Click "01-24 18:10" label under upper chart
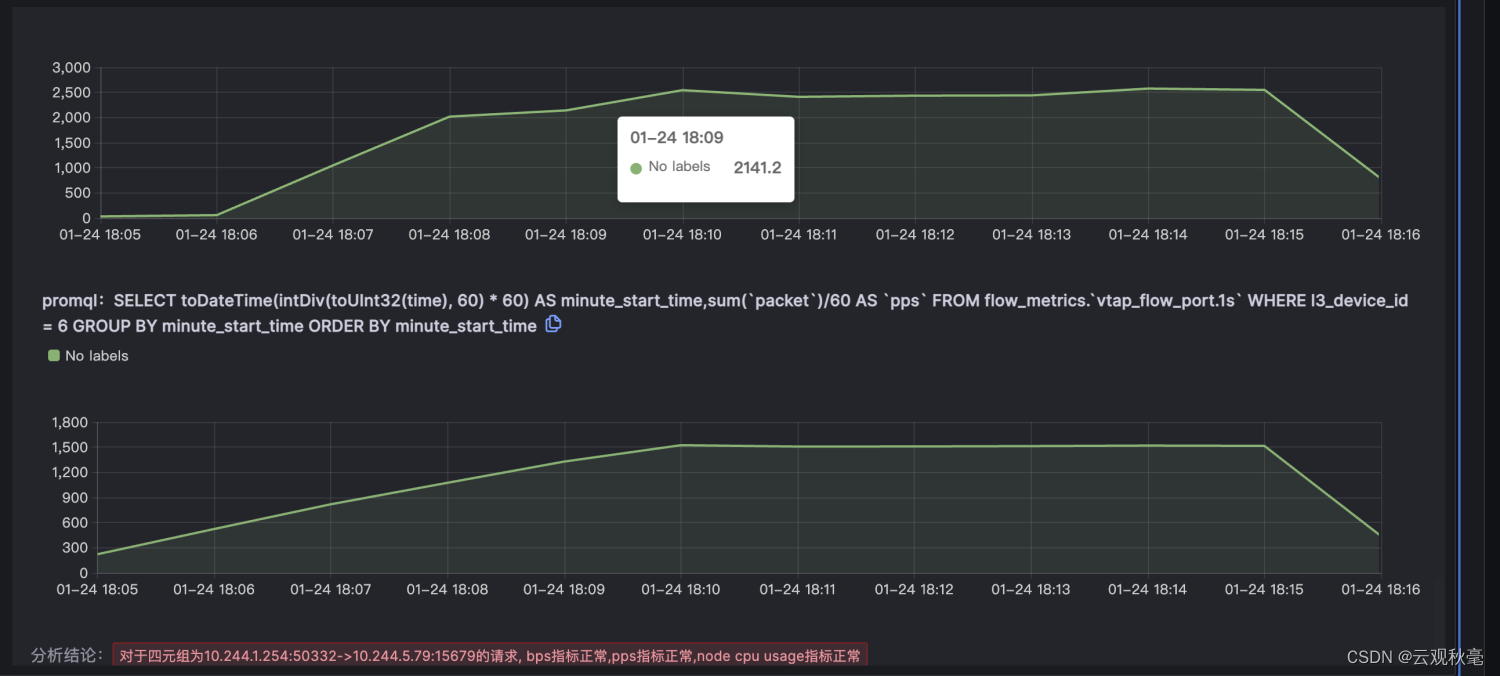 [682, 235]
